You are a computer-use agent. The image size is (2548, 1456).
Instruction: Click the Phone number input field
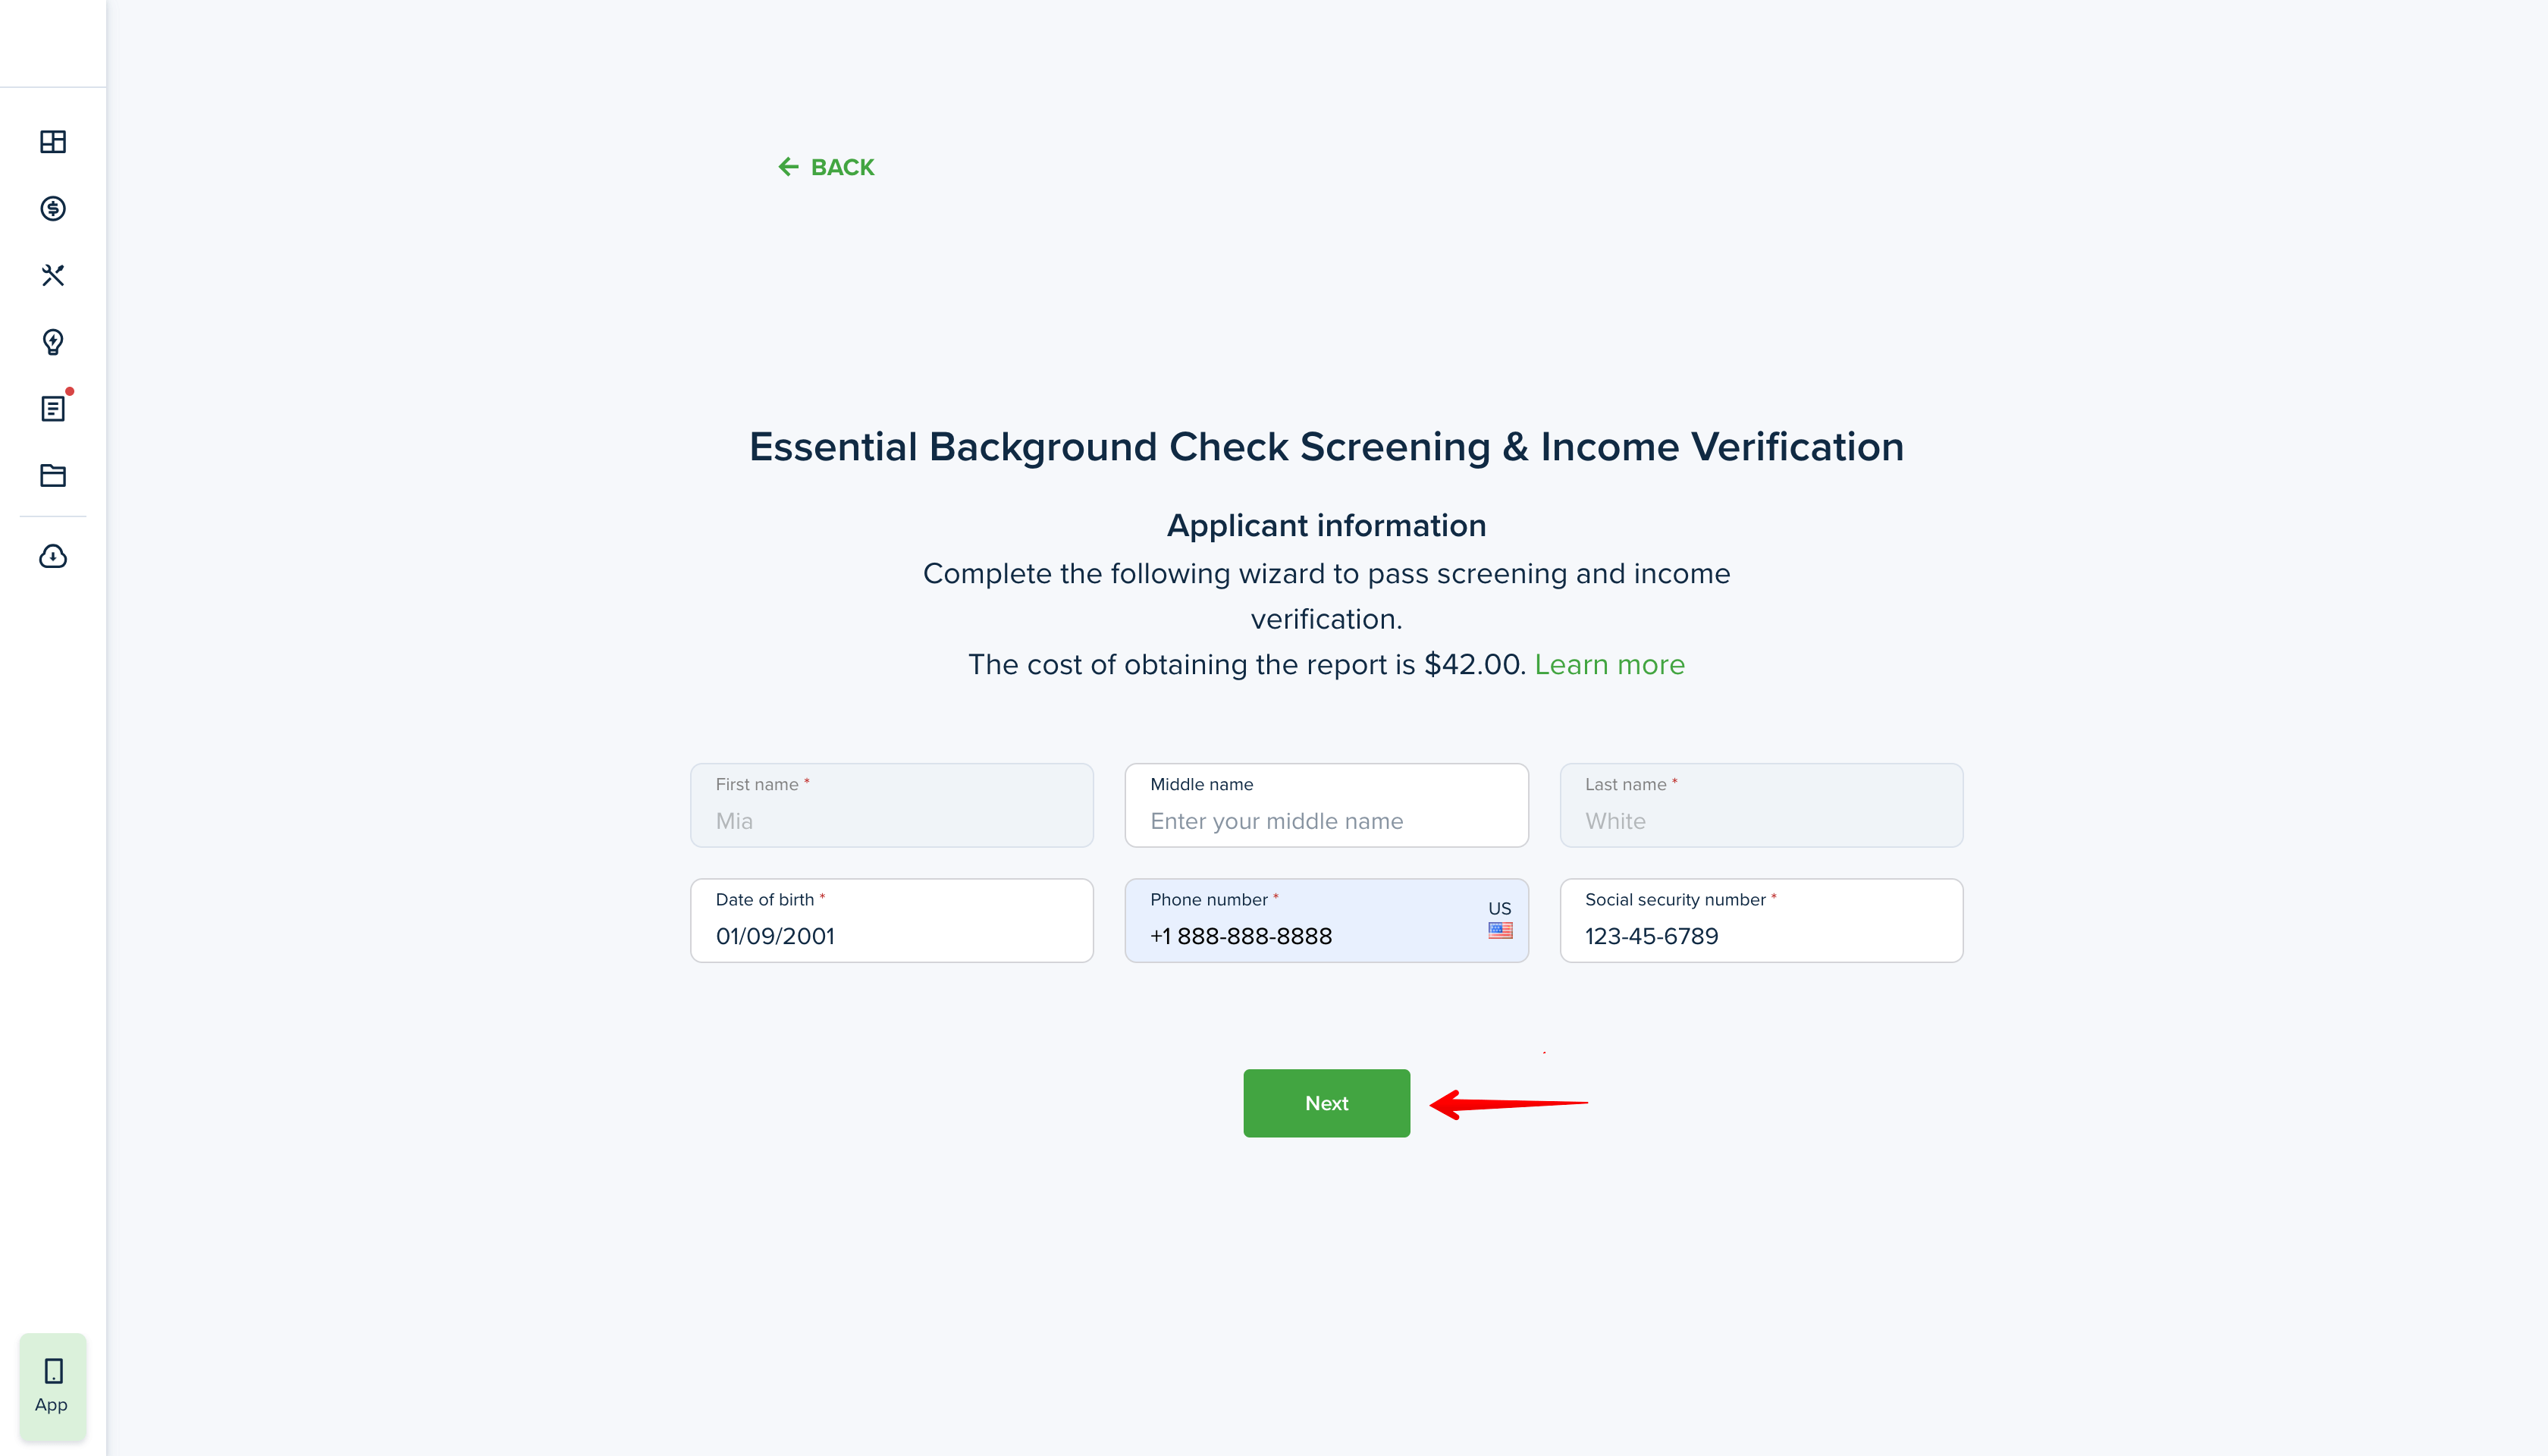click(x=1300, y=936)
